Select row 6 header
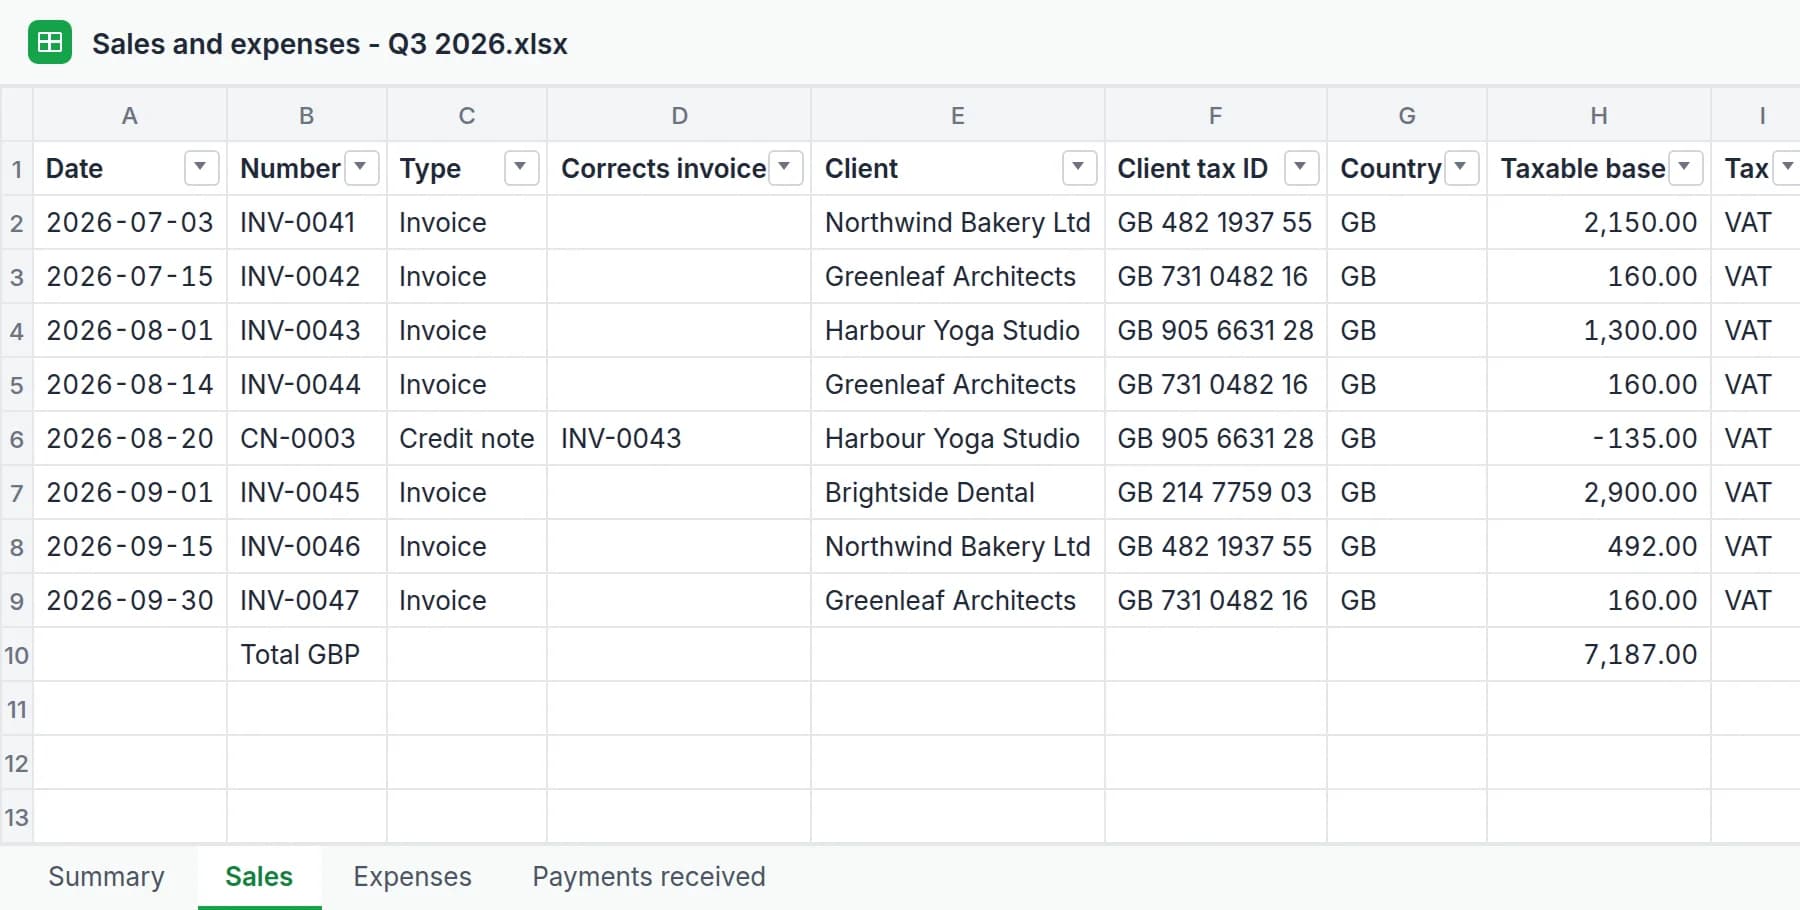Screen dimensions: 1800x910 pyautogui.click(x=17, y=439)
